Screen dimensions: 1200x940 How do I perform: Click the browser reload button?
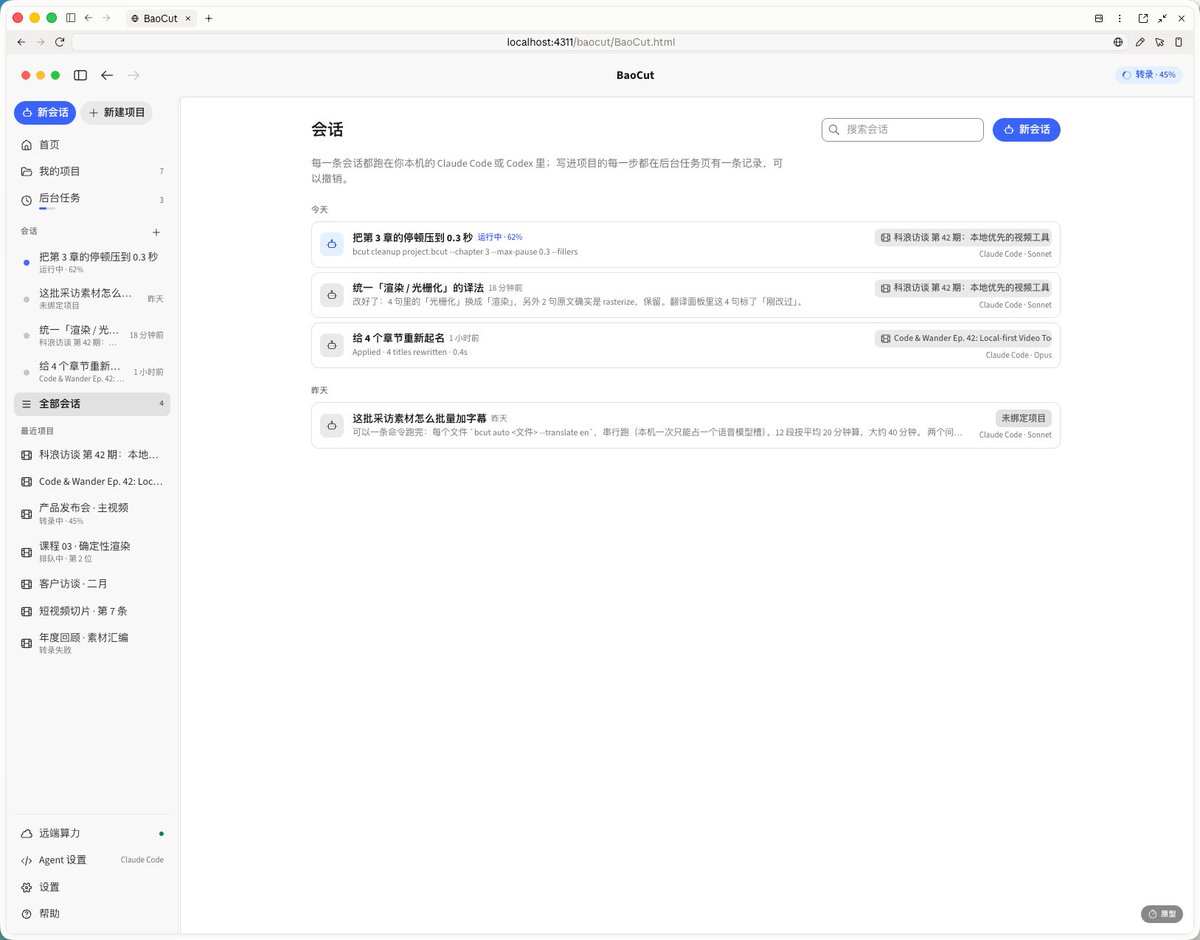pyautogui.click(x=60, y=42)
